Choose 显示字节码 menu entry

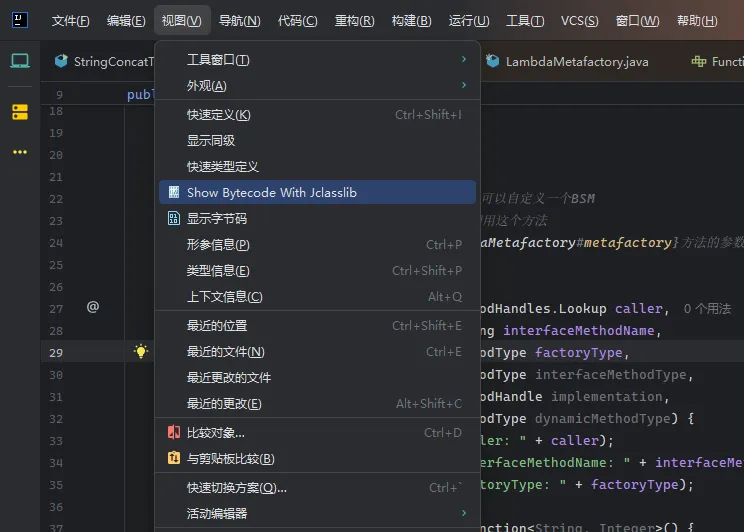317,218
